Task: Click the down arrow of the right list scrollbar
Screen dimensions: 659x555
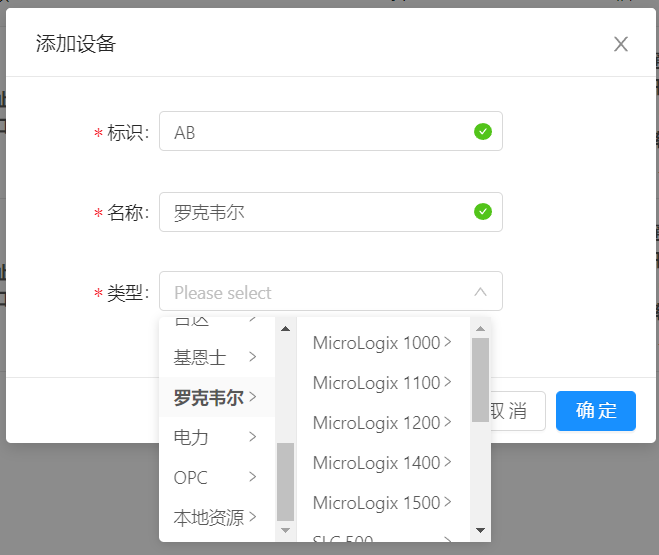Action: 480,530
